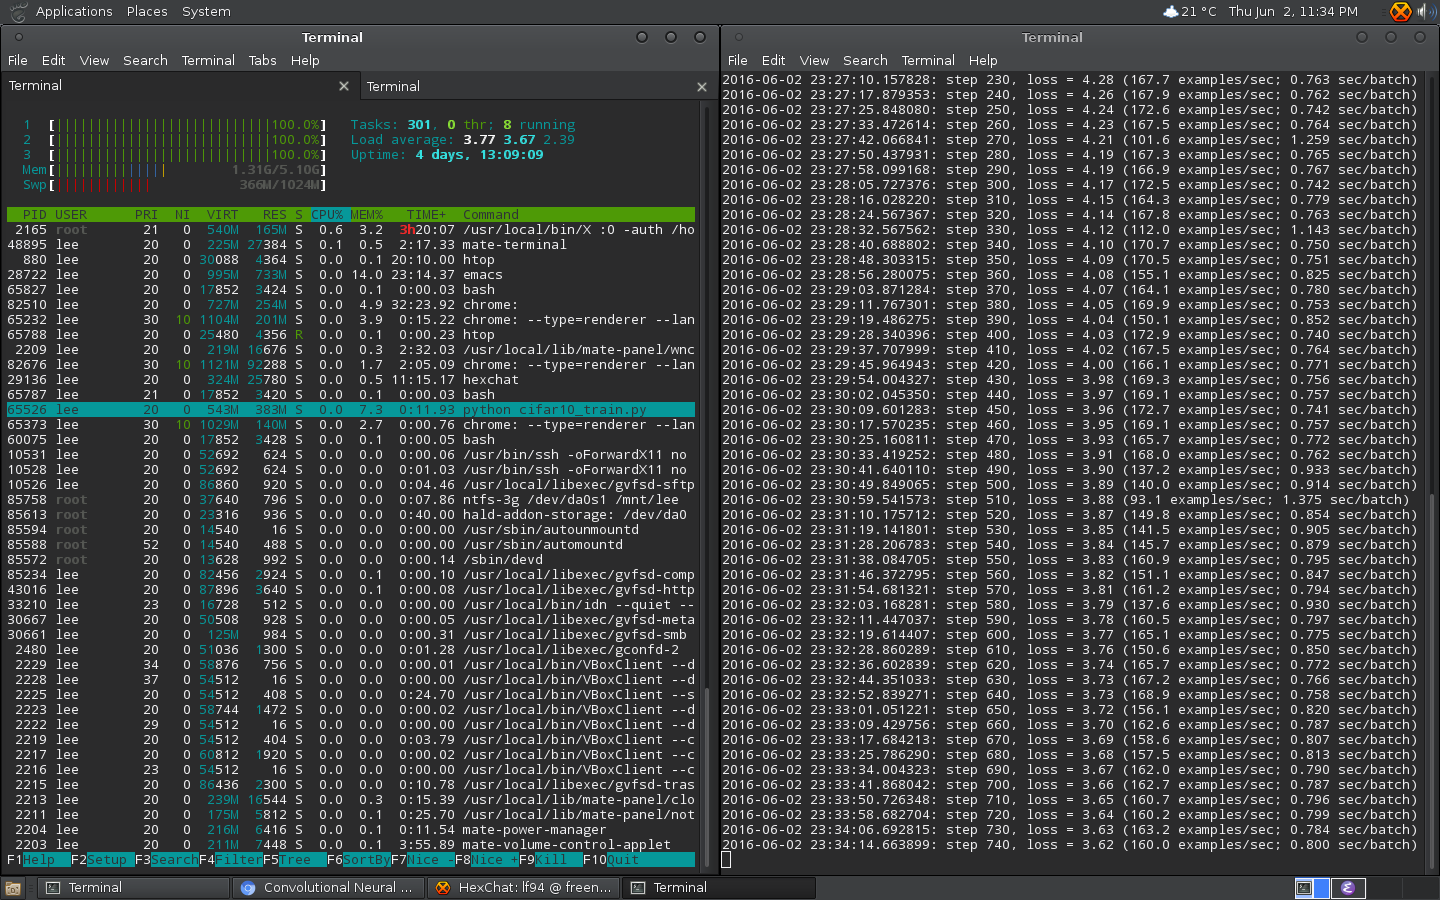Expand the Places menu
This screenshot has height=900, width=1440.
click(147, 12)
